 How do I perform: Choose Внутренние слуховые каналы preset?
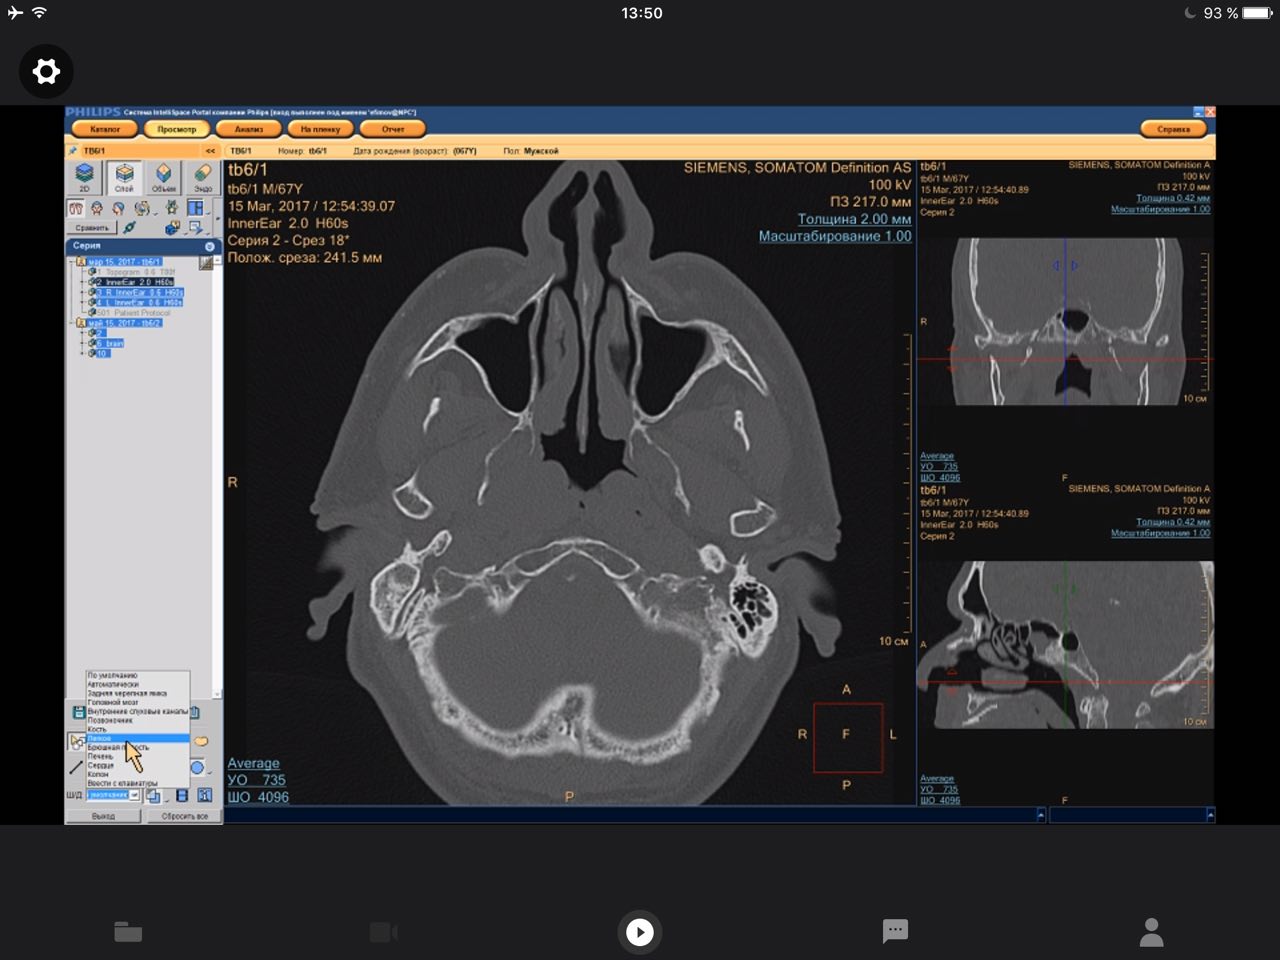pos(137,711)
